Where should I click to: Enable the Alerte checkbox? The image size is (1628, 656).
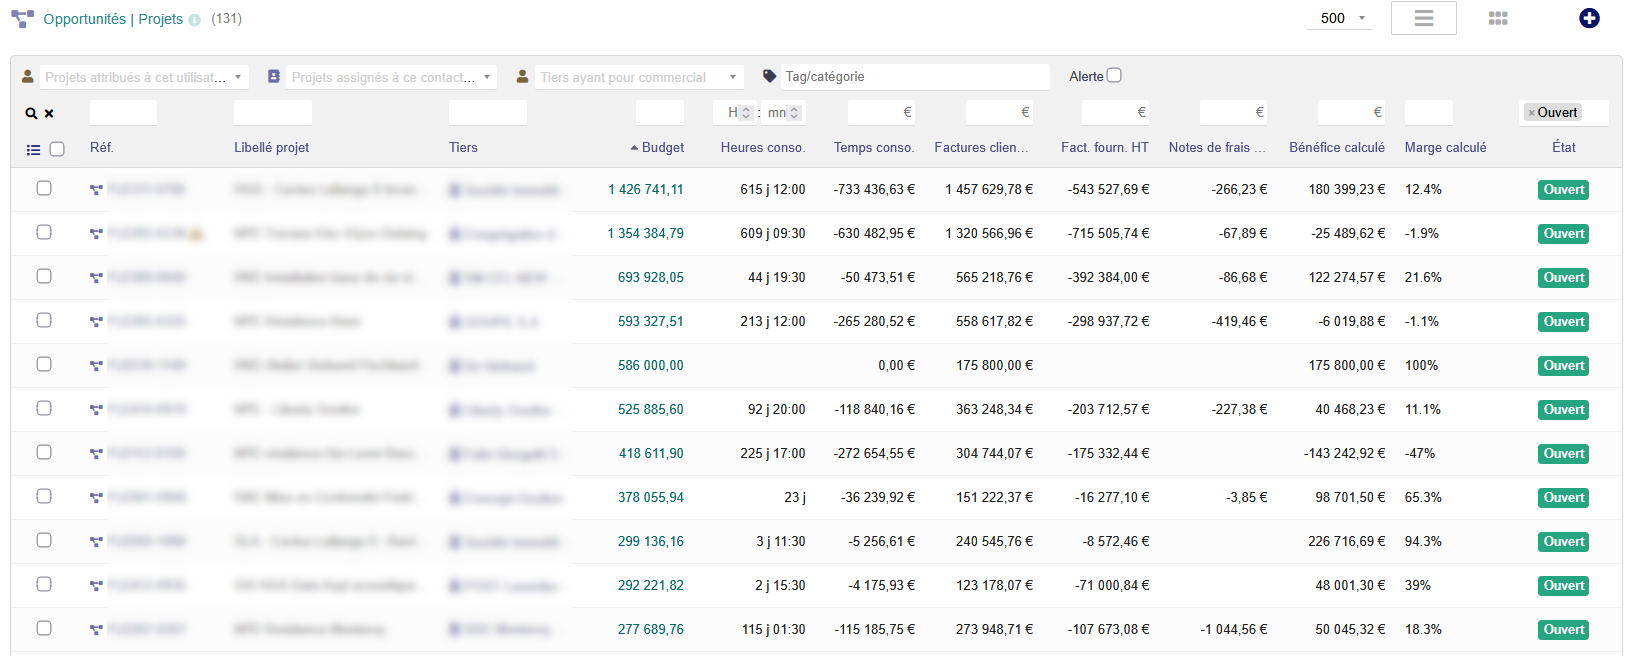[1114, 75]
